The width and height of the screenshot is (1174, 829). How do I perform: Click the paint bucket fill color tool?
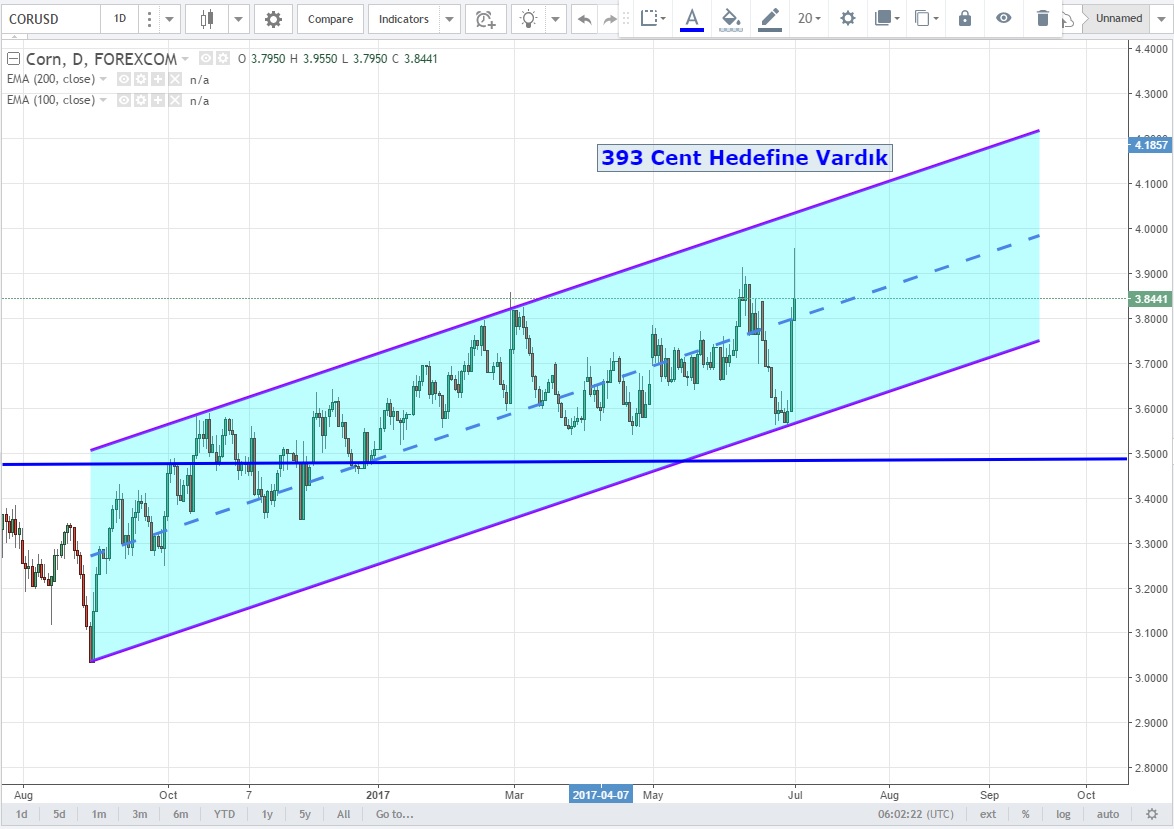tap(731, 18)
